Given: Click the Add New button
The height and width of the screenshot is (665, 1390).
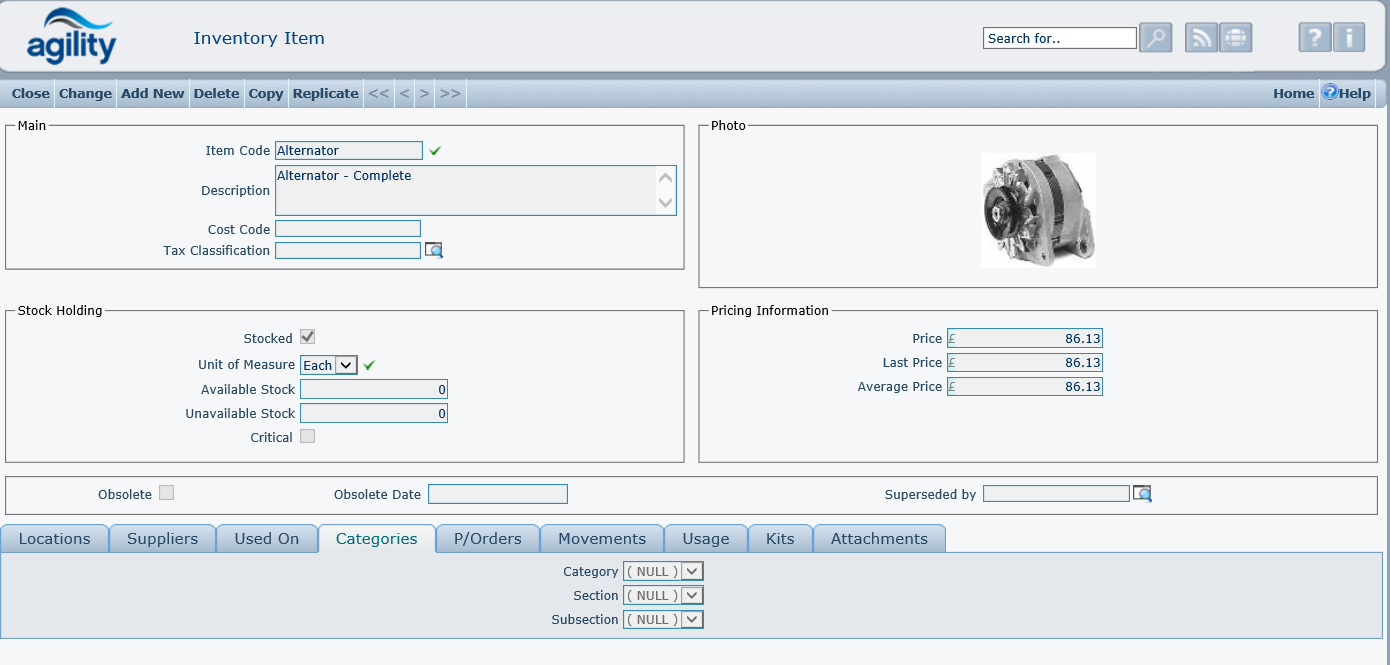Looking at the screenshot, I should point(152,93).
